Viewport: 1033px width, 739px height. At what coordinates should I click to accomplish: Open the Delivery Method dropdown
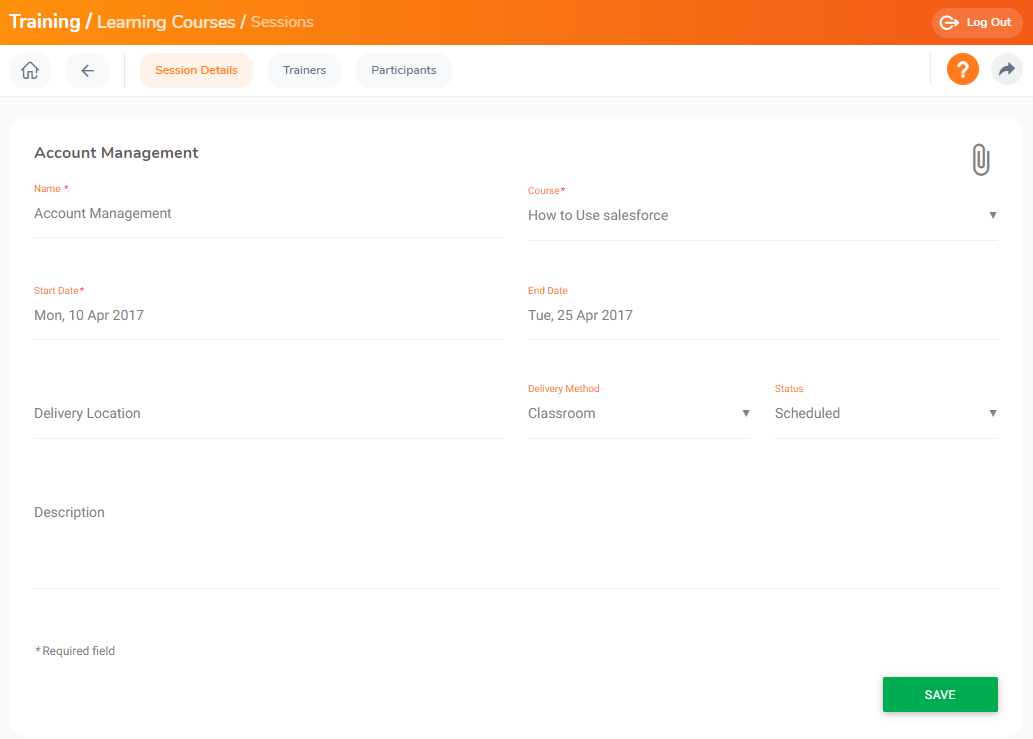click(x=639, y=414)
